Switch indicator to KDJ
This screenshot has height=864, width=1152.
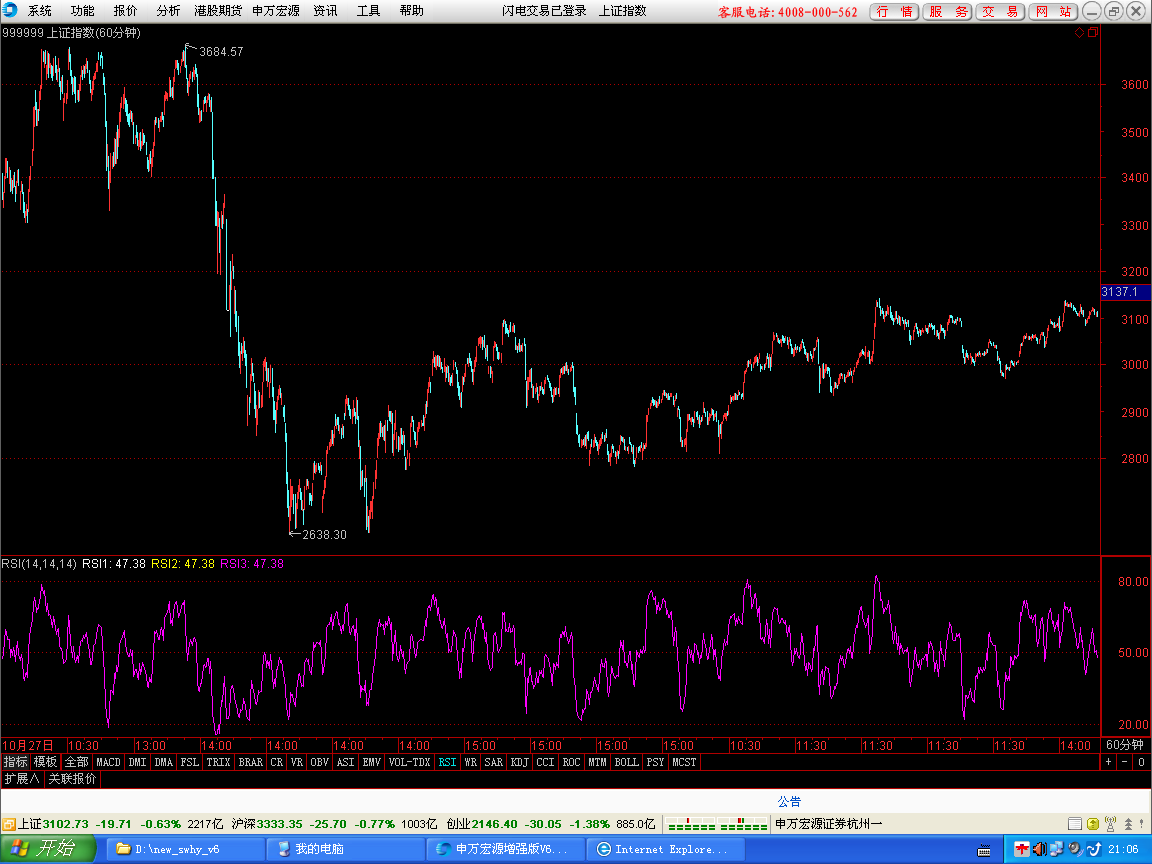point(519,762)
